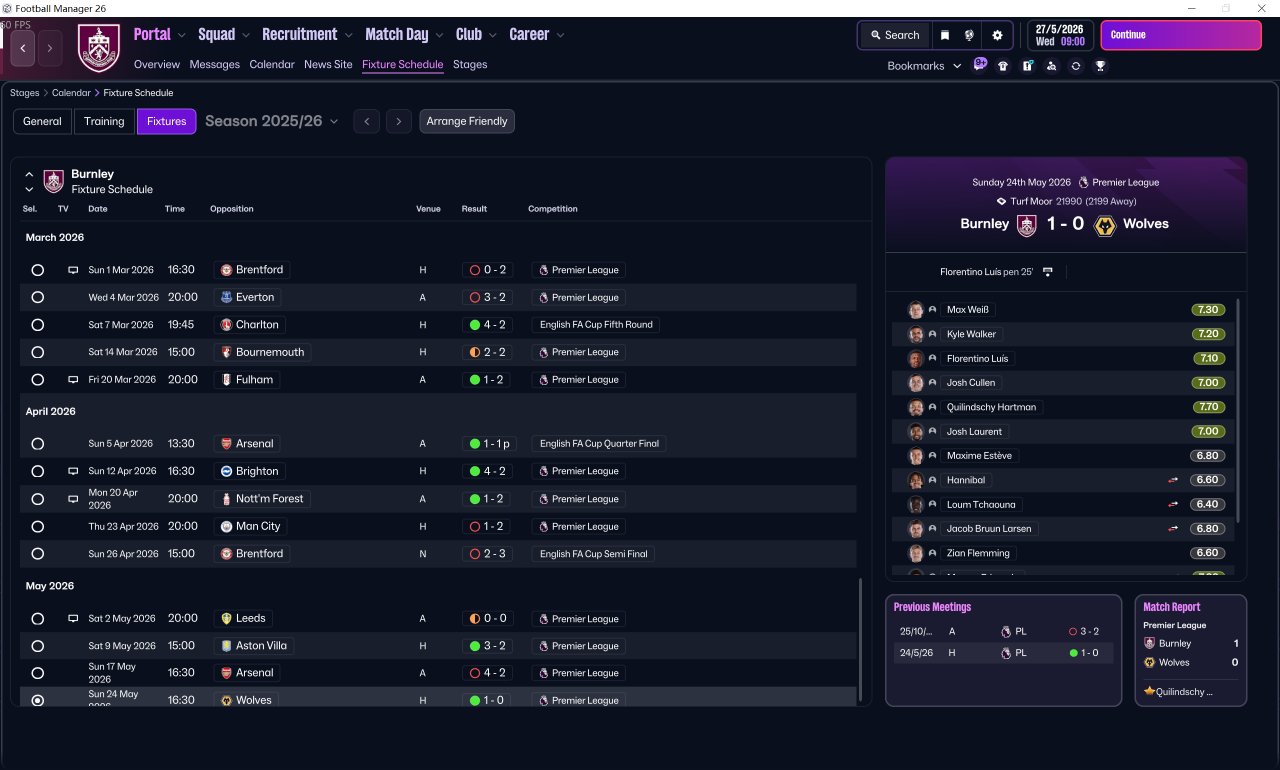Click the TV icon next to Florentino Luís pen 25'
This screenshot has height=770, width=1280.
point(1048,272)
